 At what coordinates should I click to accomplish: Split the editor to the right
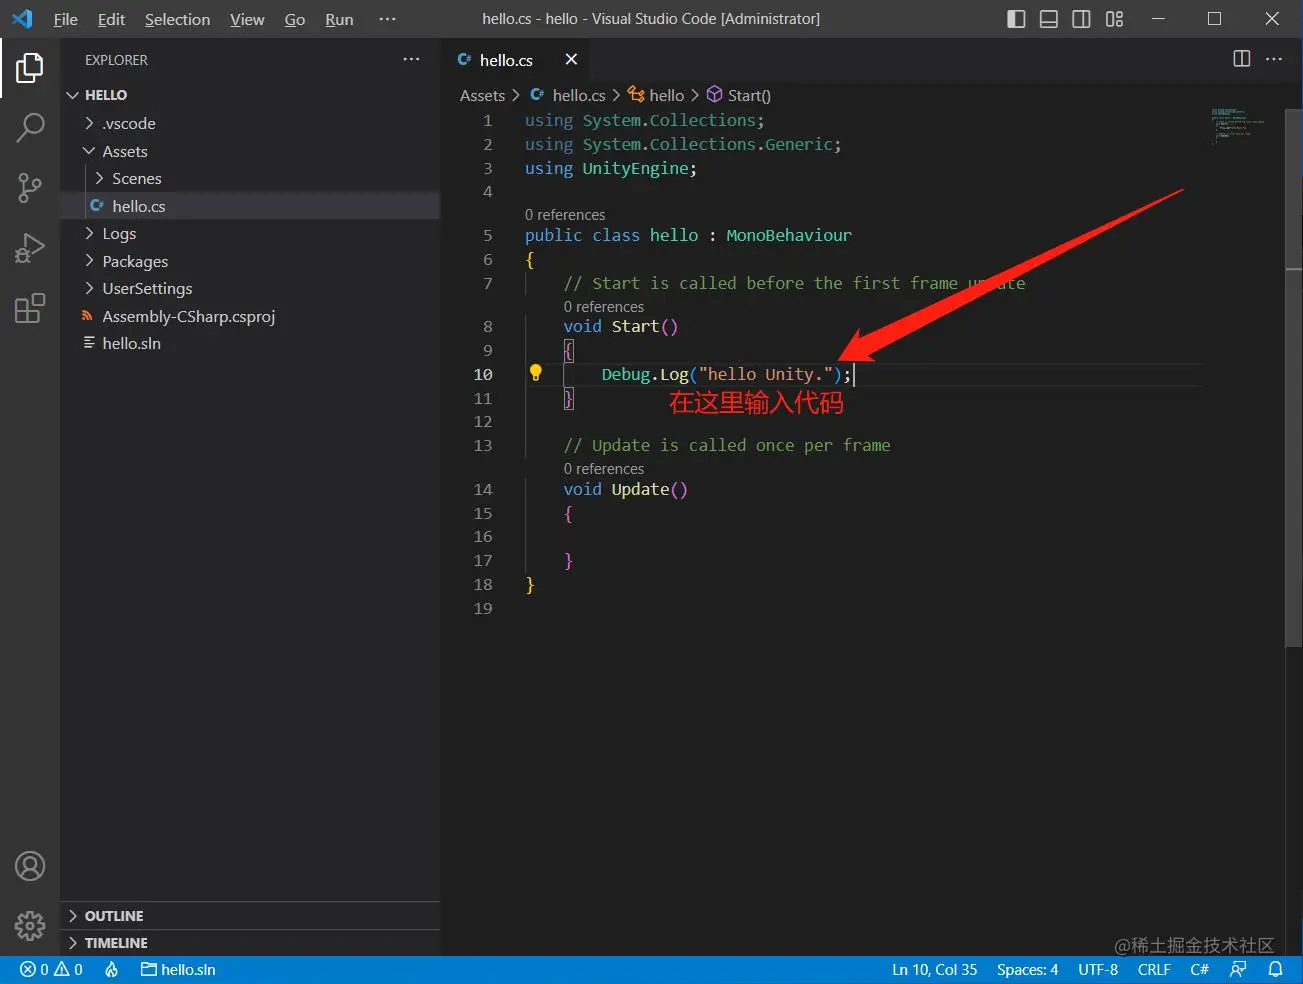coord(1241,59)
